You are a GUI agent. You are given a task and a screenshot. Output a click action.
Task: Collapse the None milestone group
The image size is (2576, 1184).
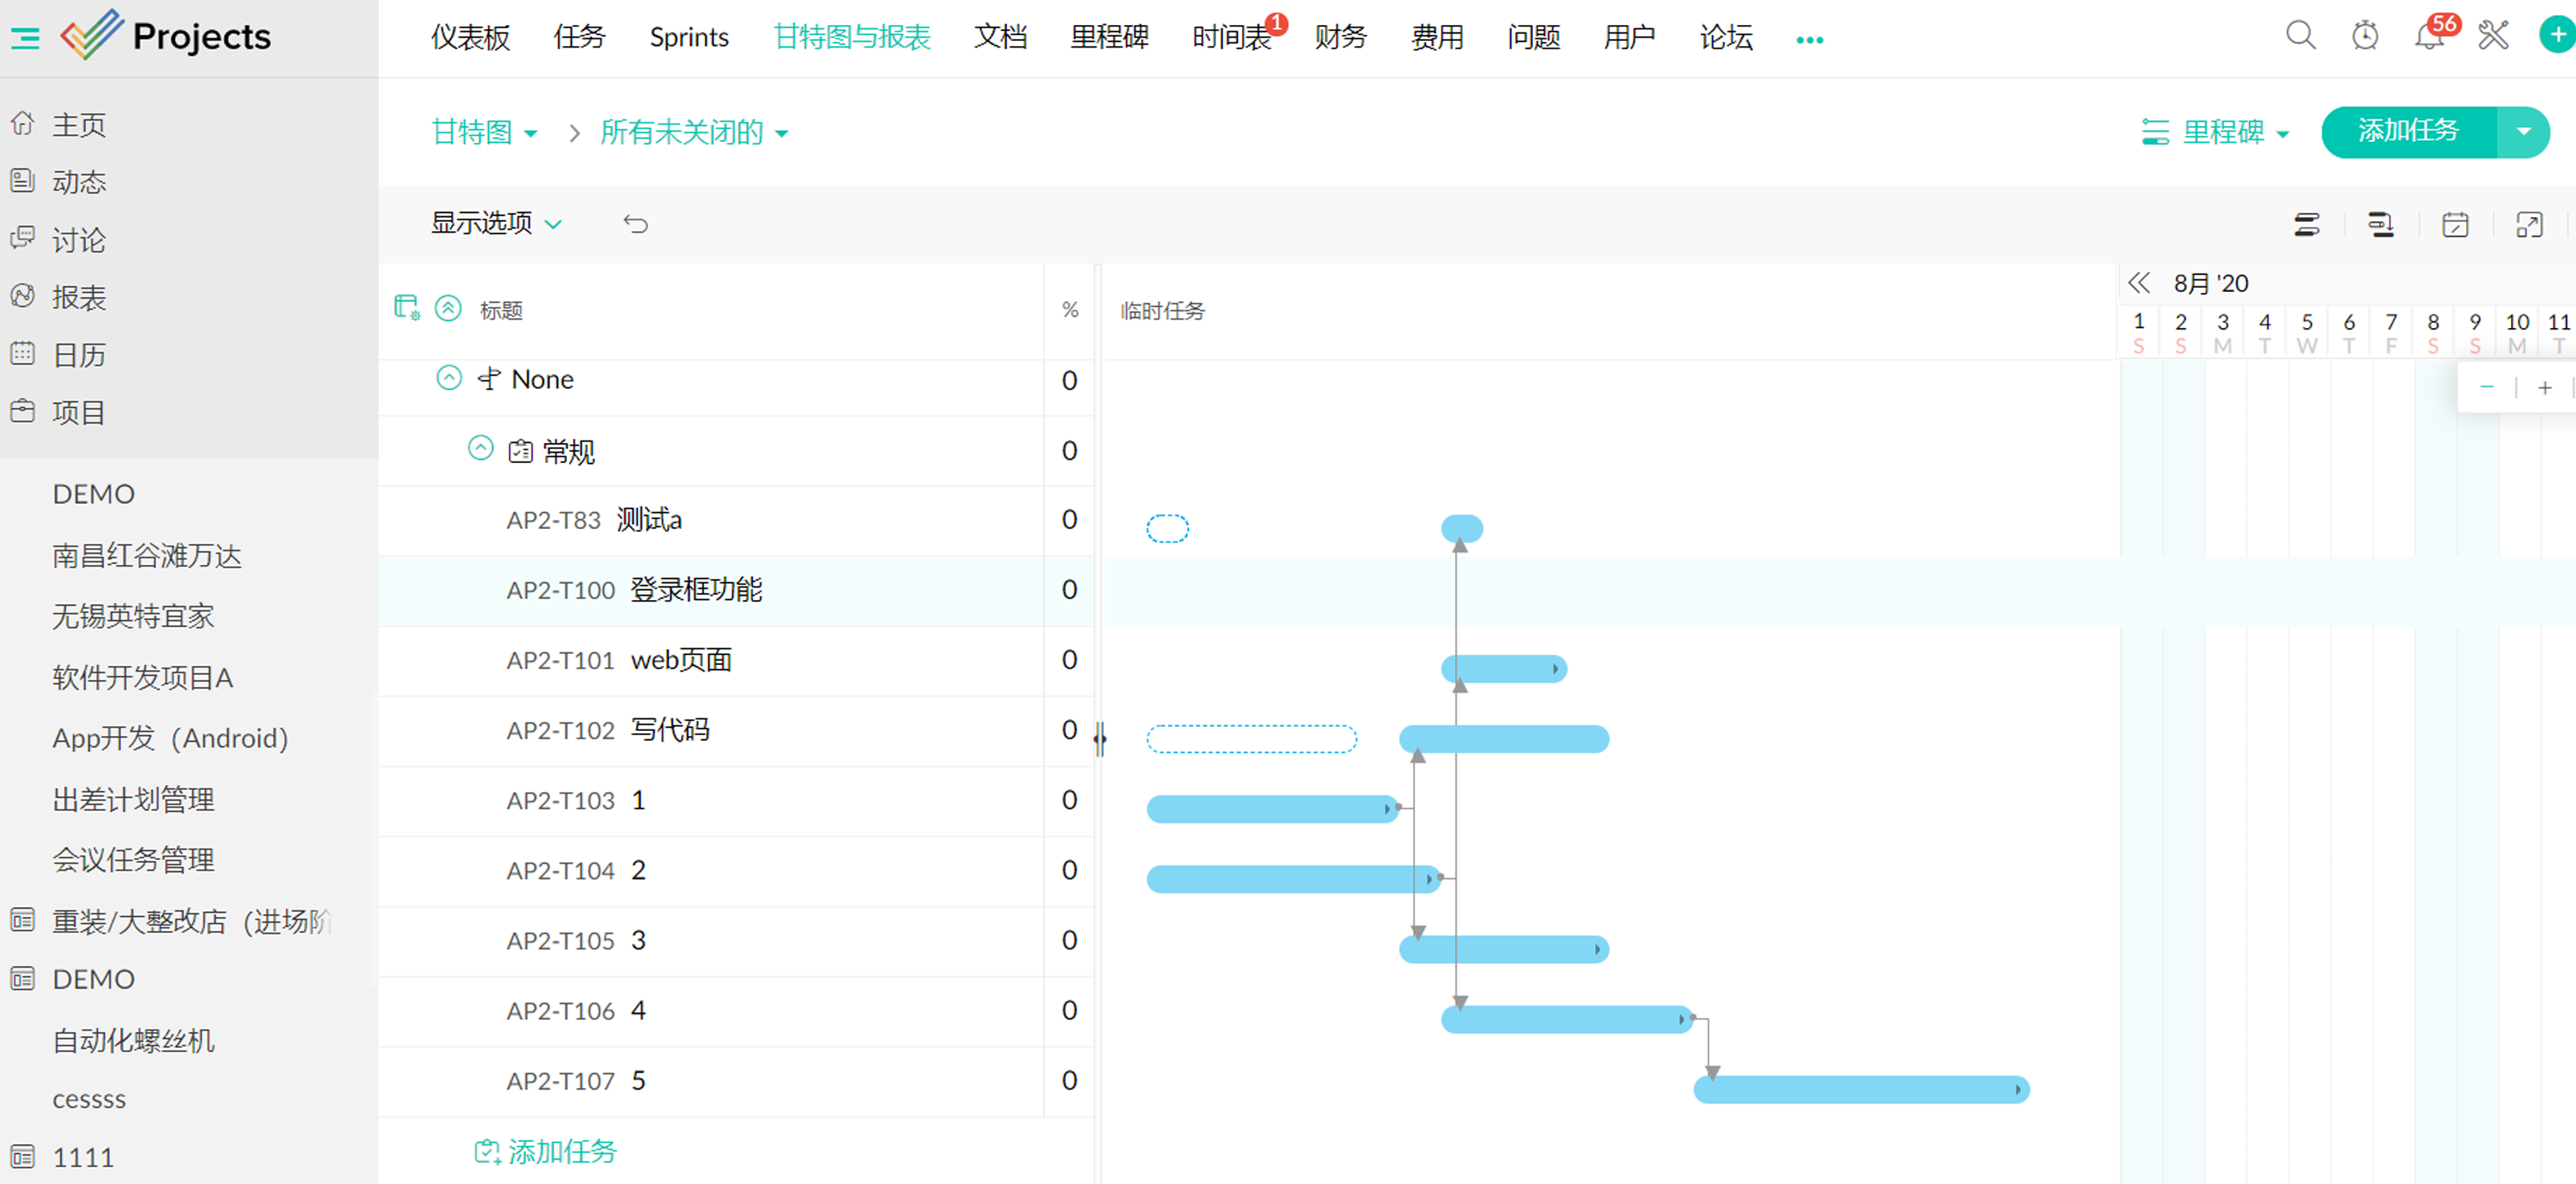pyautogui.click(x=449, y=378)
